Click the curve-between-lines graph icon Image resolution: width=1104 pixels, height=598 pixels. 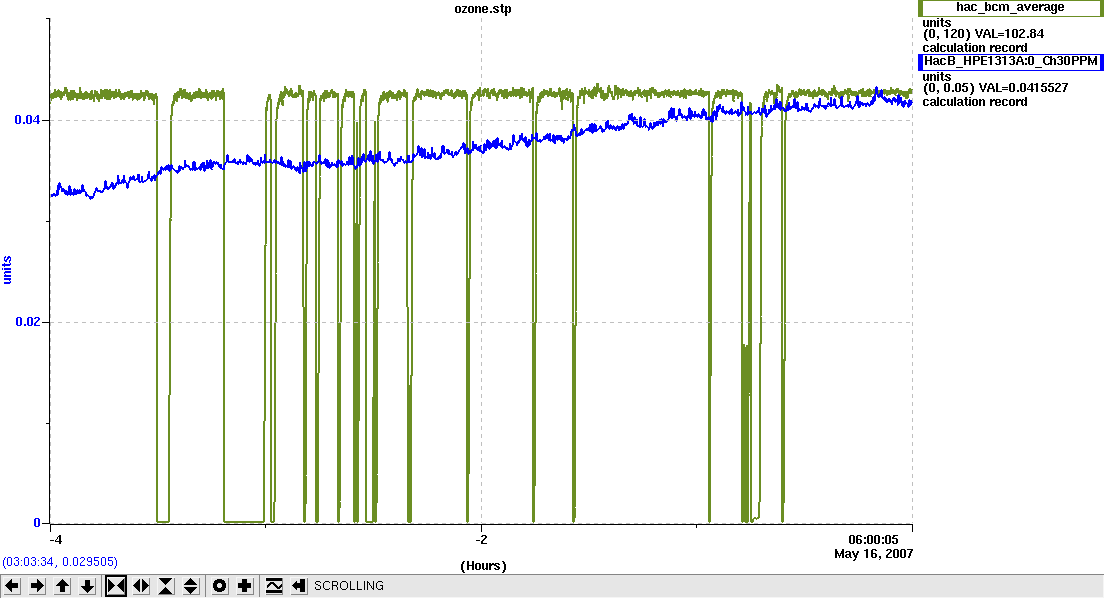coord(274,586)
